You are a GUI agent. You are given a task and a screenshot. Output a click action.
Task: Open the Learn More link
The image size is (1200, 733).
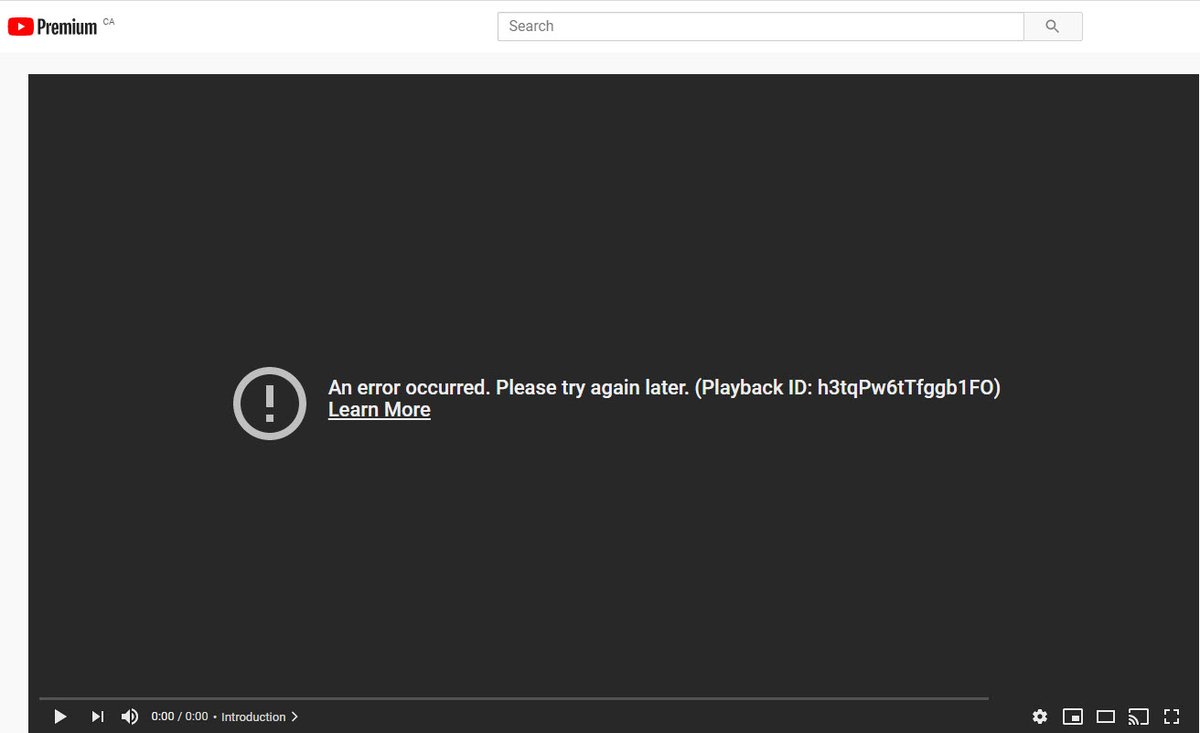point(379,410)
